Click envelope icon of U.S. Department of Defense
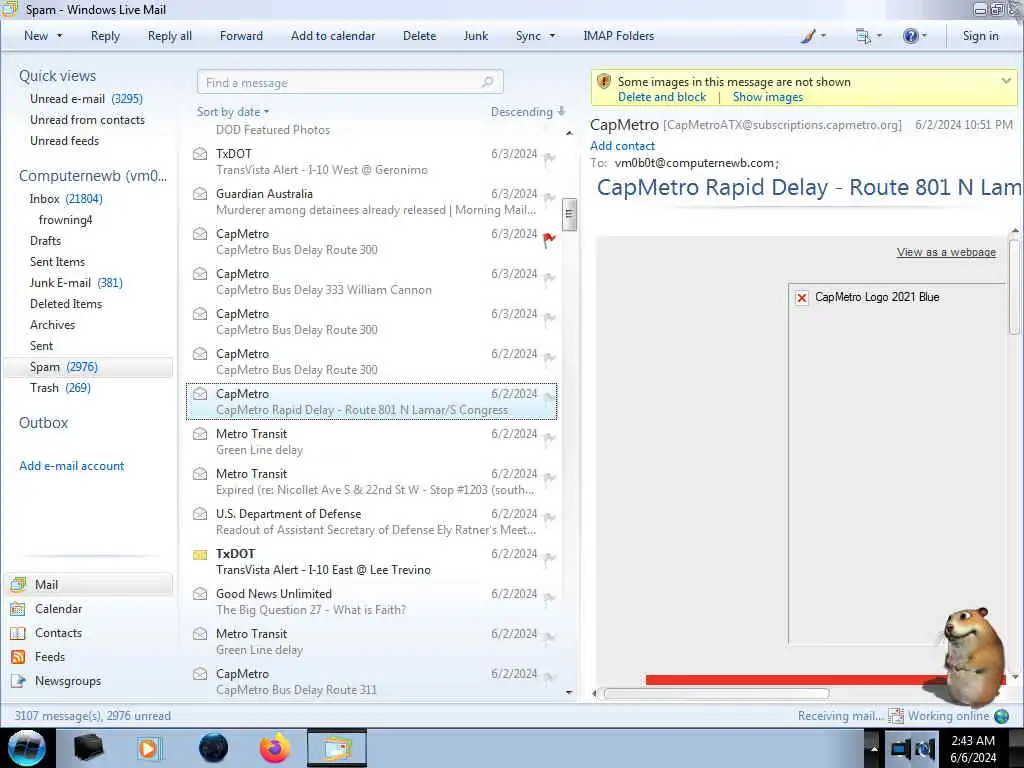This screenshot has height=768, width=1024. coord(200,514)
